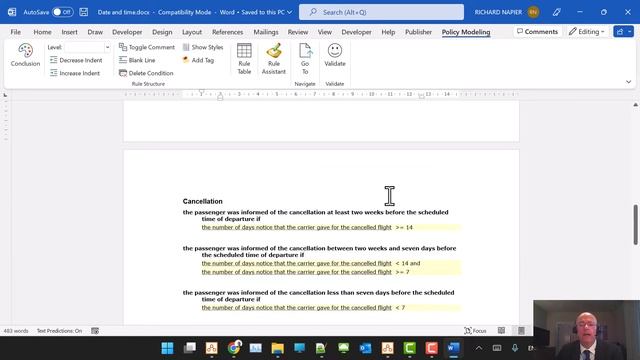640x360 pixels.
Task: Switch to Read Mode view icon
Action: click(501, 331)
